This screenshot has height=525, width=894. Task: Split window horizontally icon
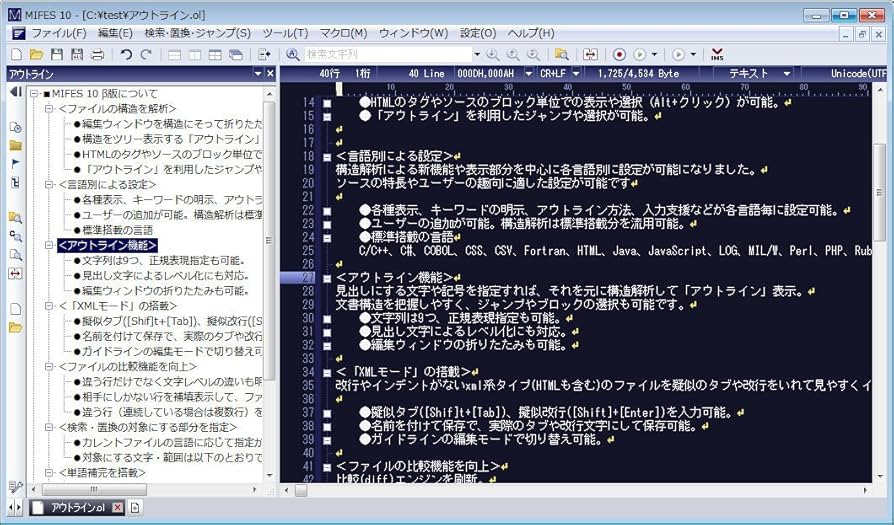pyautogui.click(x=174, y=55)
